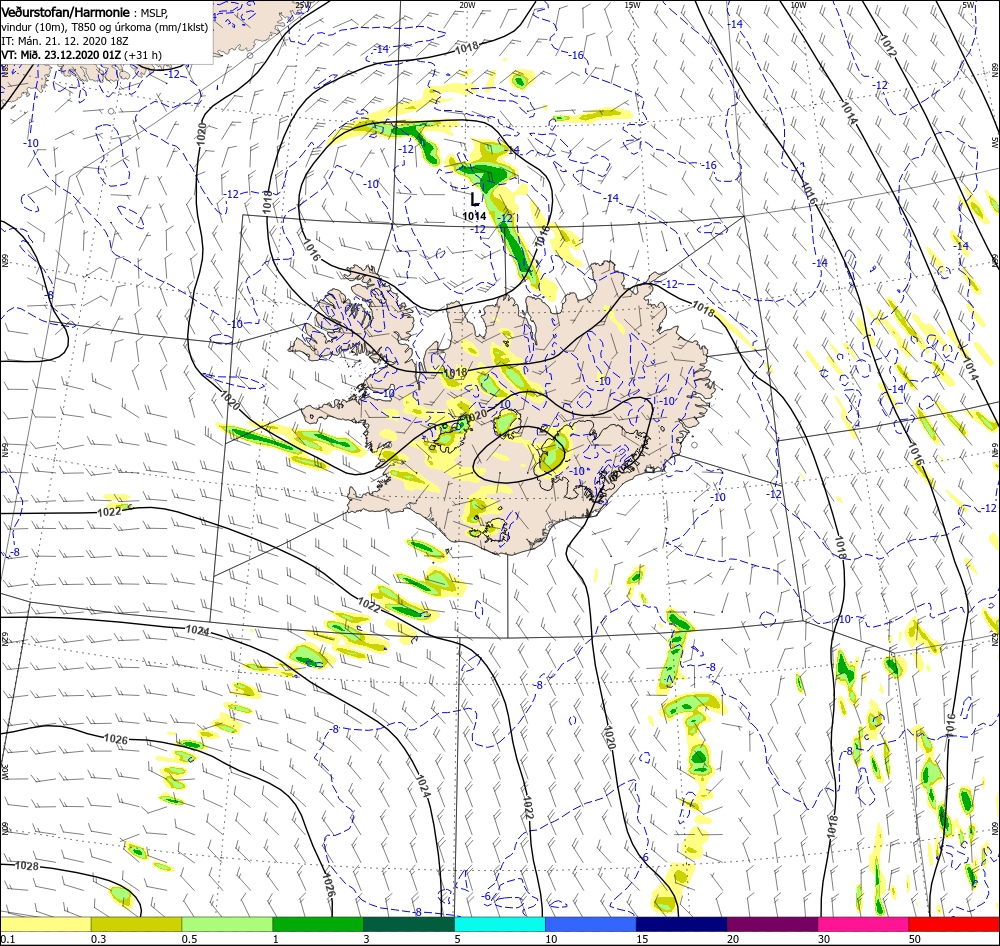
Task: Click the 25W longitude label
Action: (x=303, y=4)
